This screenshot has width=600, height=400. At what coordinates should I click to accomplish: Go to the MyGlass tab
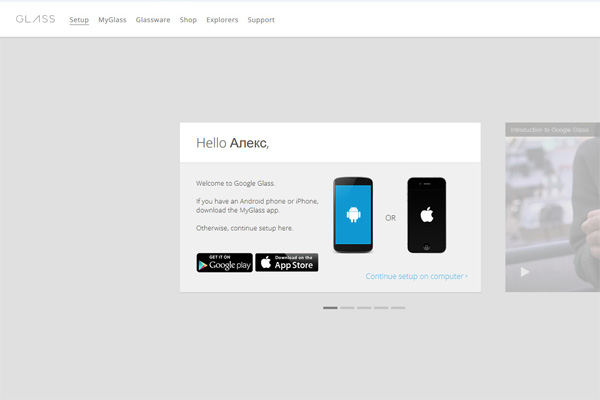point(112,20)
